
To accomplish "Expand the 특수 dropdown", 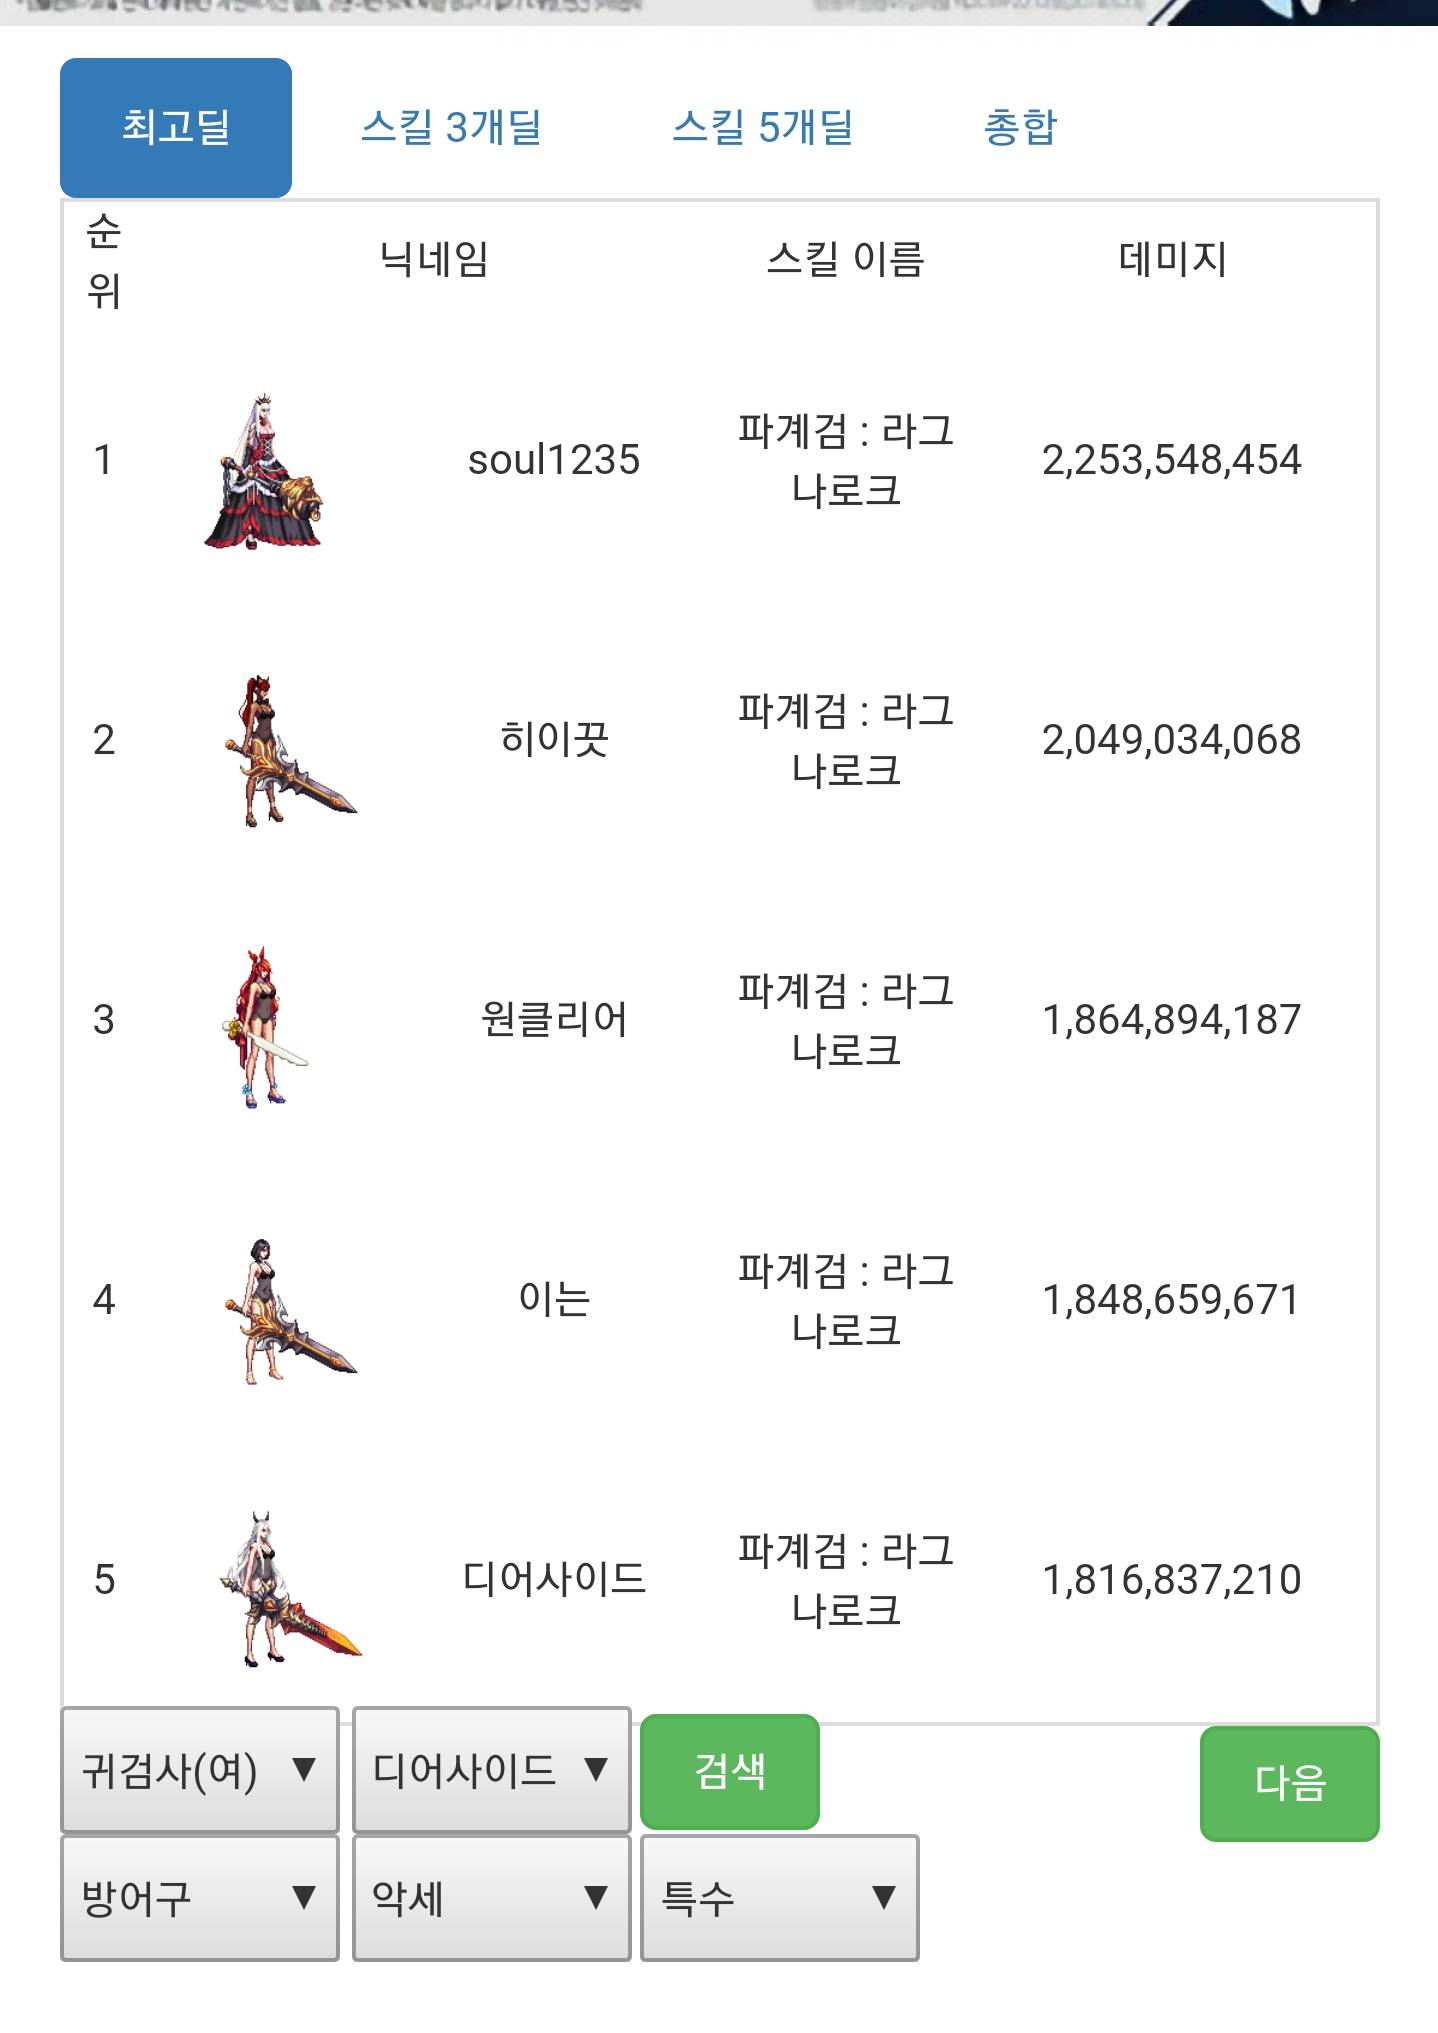I will (779, 1897).
